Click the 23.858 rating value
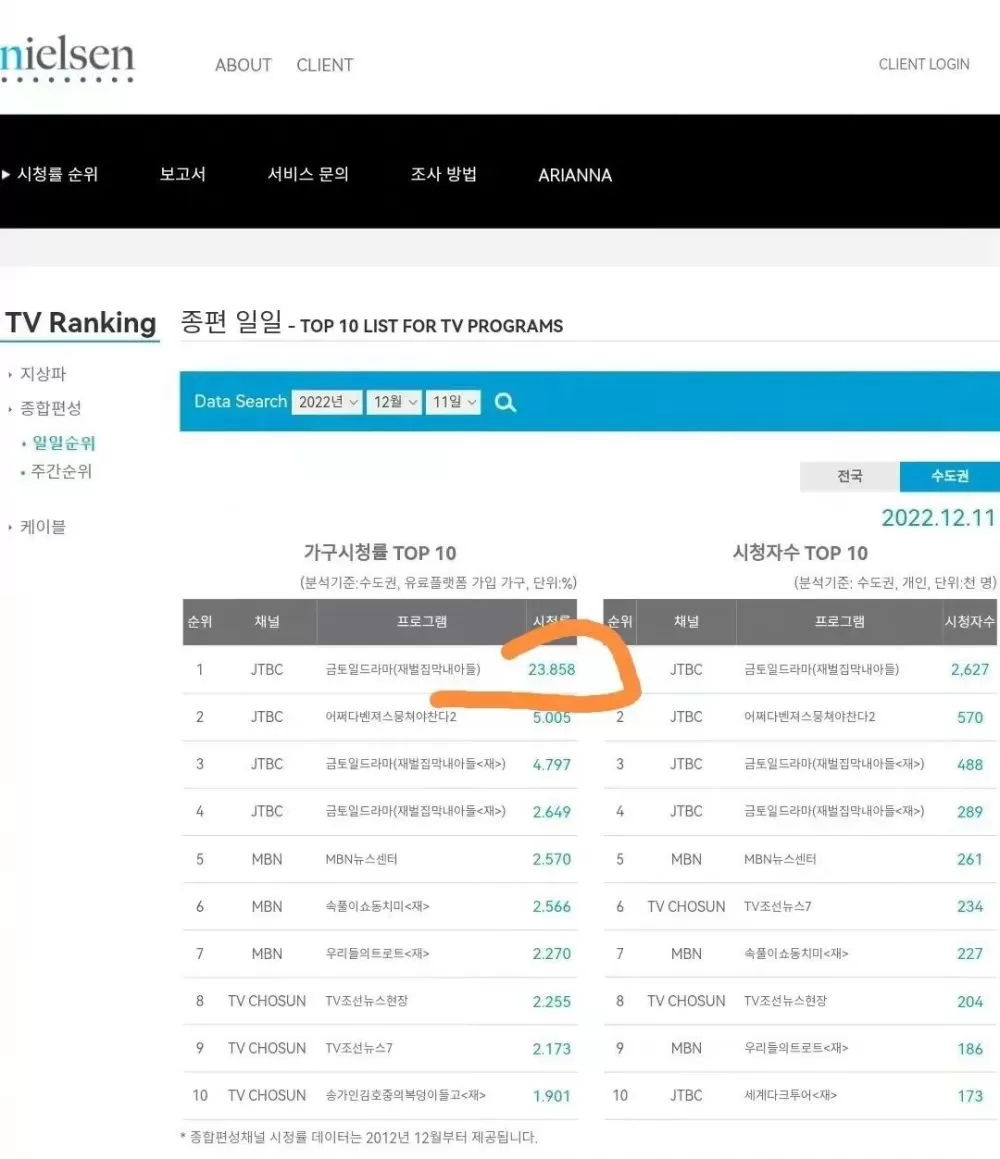The image size is (1000, 1159). (x=551, y=670)
